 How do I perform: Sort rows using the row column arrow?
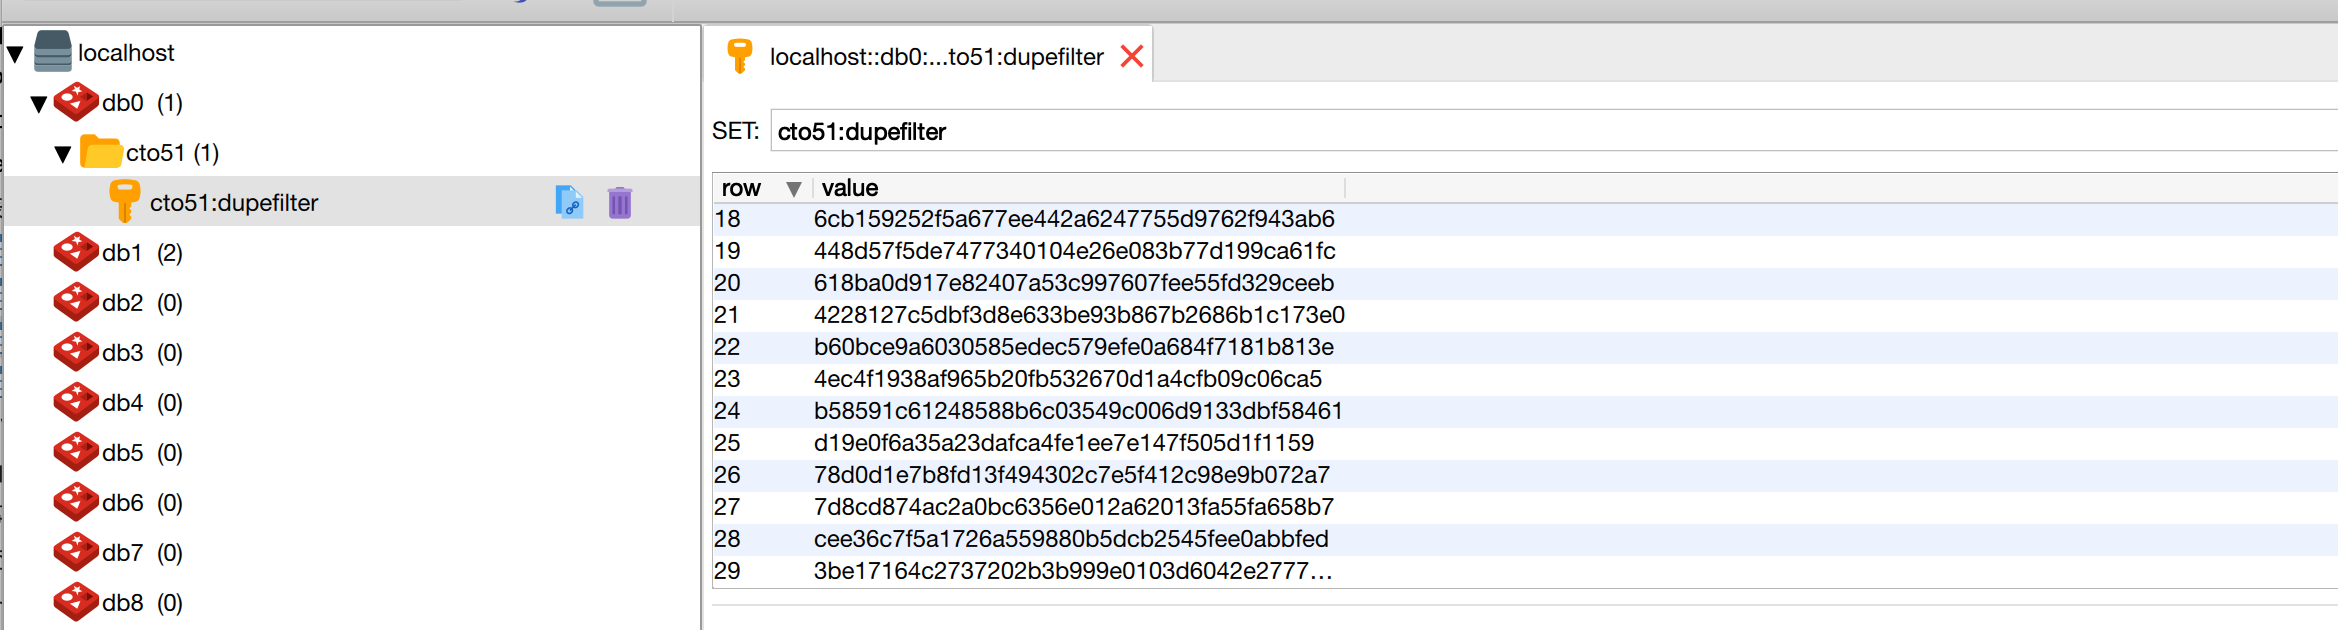coord(793,188)
